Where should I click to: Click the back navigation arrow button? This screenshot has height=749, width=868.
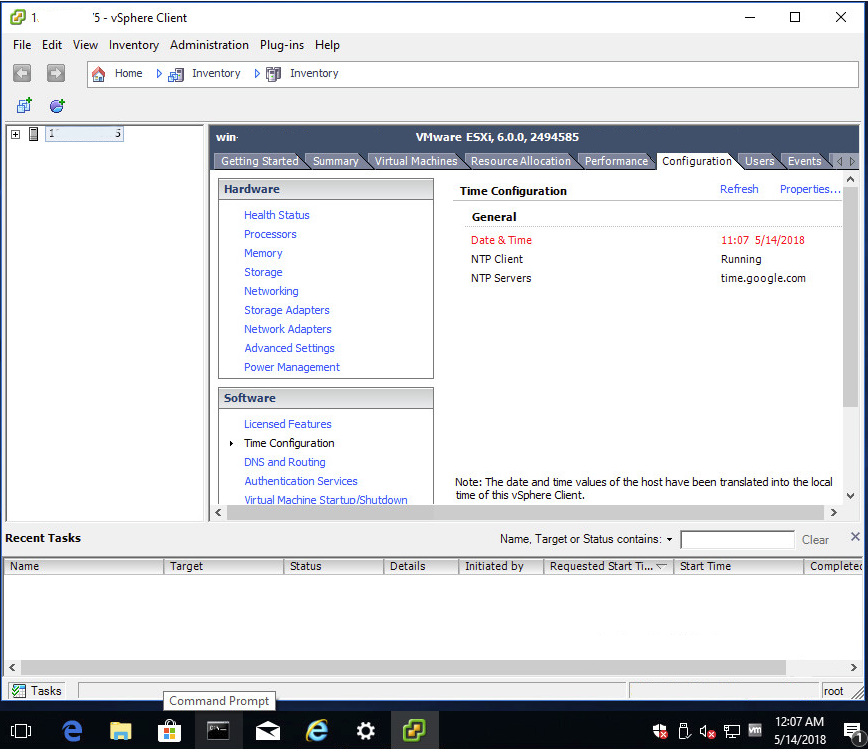(22, 73)
